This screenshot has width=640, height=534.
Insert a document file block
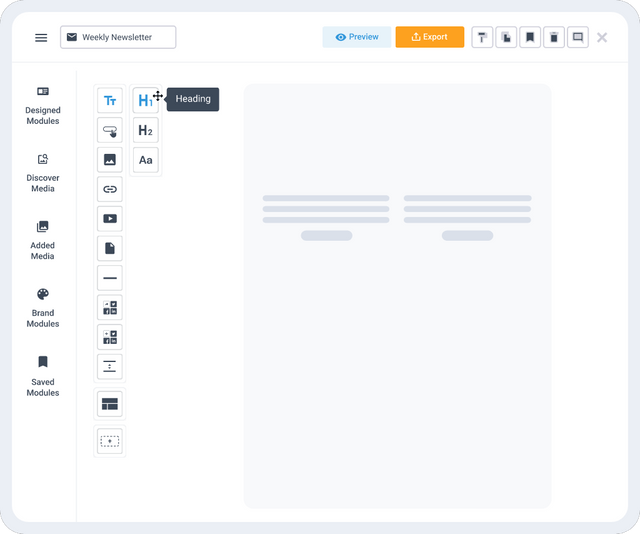(110, 248)
